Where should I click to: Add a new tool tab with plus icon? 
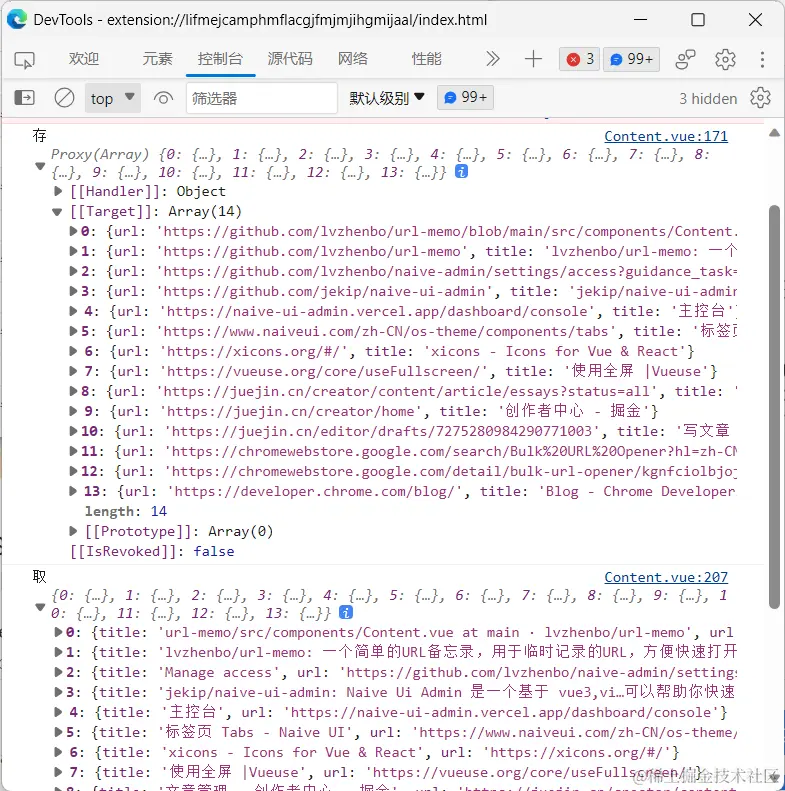[x=533, y=59]
